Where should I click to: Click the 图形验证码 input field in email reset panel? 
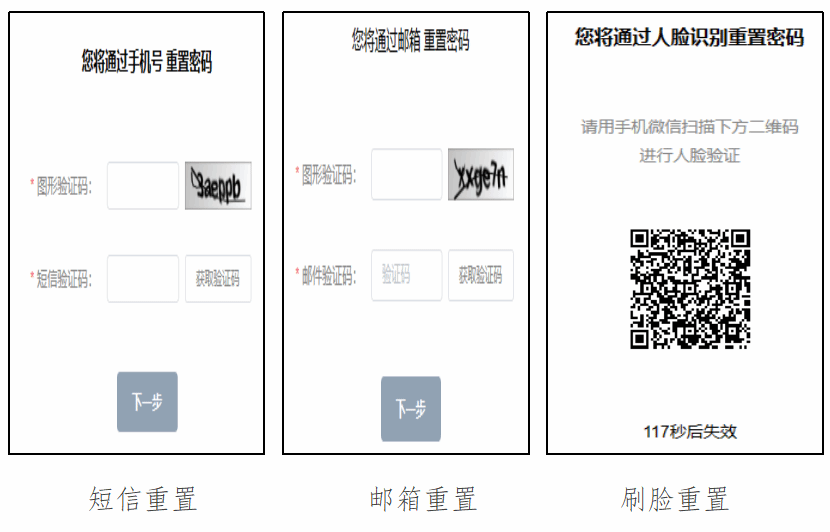click(407, 174)
